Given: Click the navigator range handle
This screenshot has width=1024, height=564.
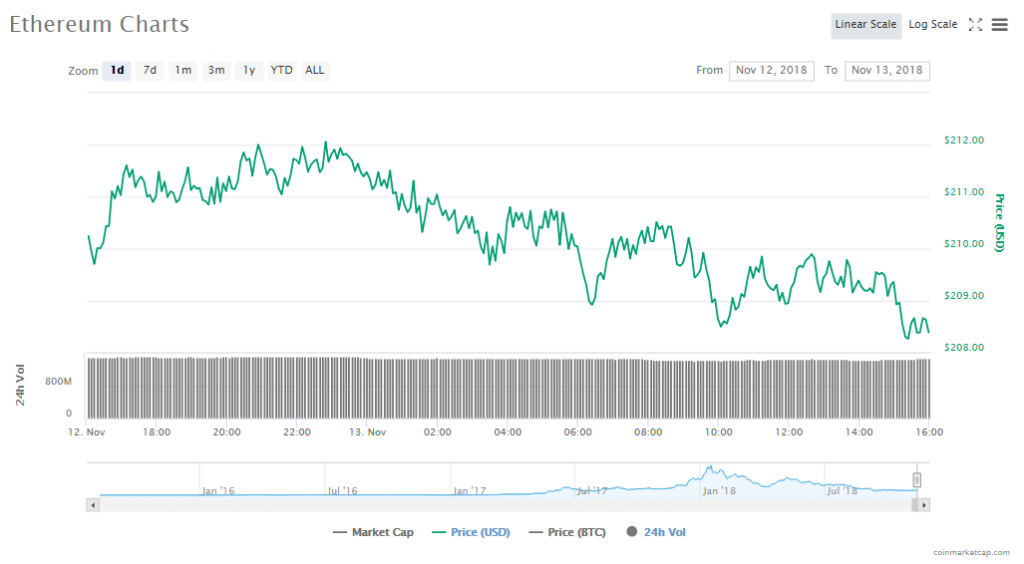Looking at the screenshot, I should (x=916, y=480).
